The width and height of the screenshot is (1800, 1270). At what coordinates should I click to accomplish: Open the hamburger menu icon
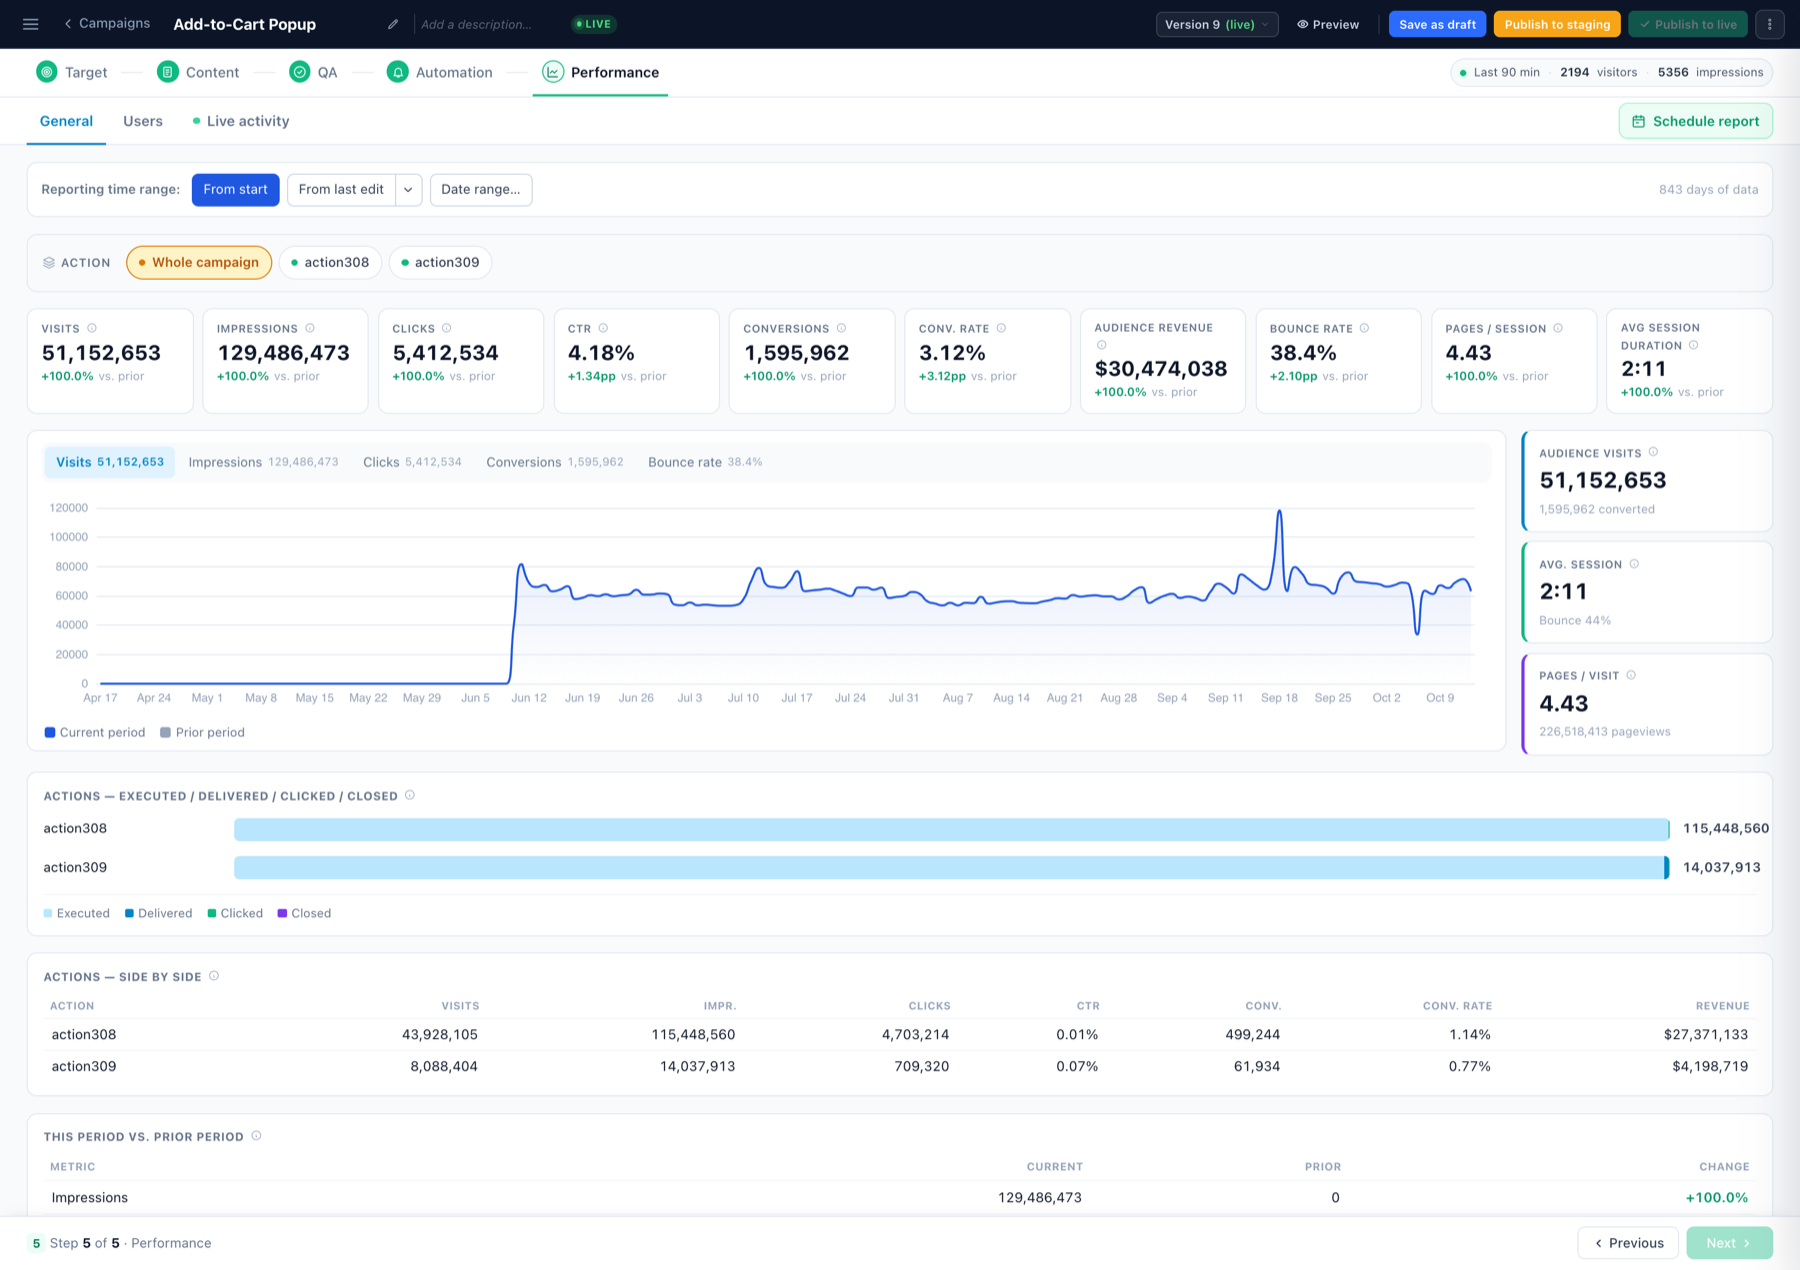pos(31,24)
